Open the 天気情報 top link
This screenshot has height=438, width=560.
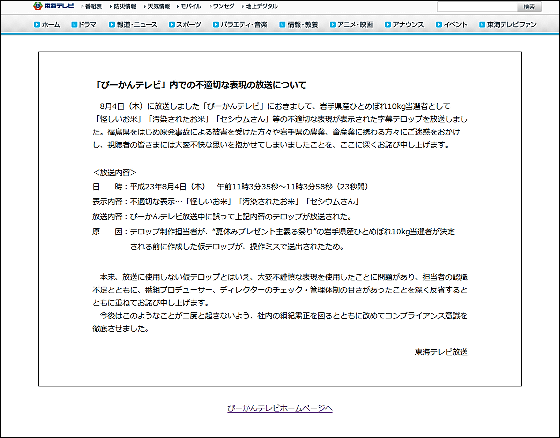(x=158, y=6)
